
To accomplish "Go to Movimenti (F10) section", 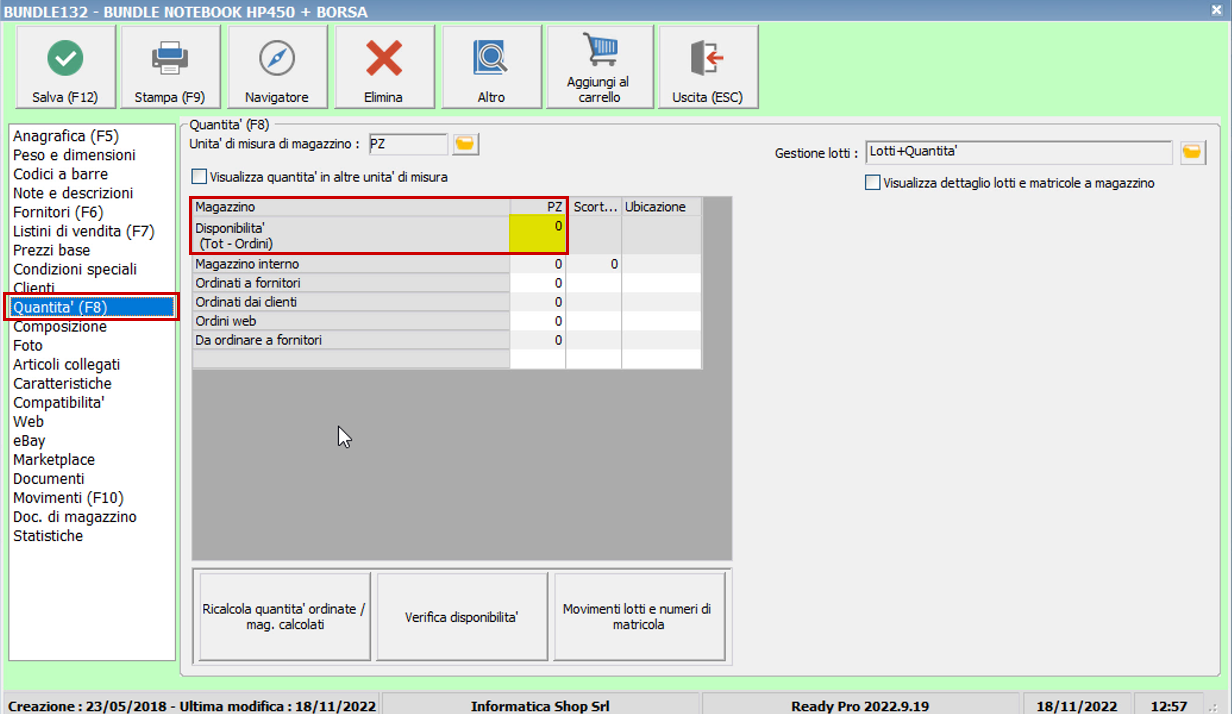I will [69, 498].
